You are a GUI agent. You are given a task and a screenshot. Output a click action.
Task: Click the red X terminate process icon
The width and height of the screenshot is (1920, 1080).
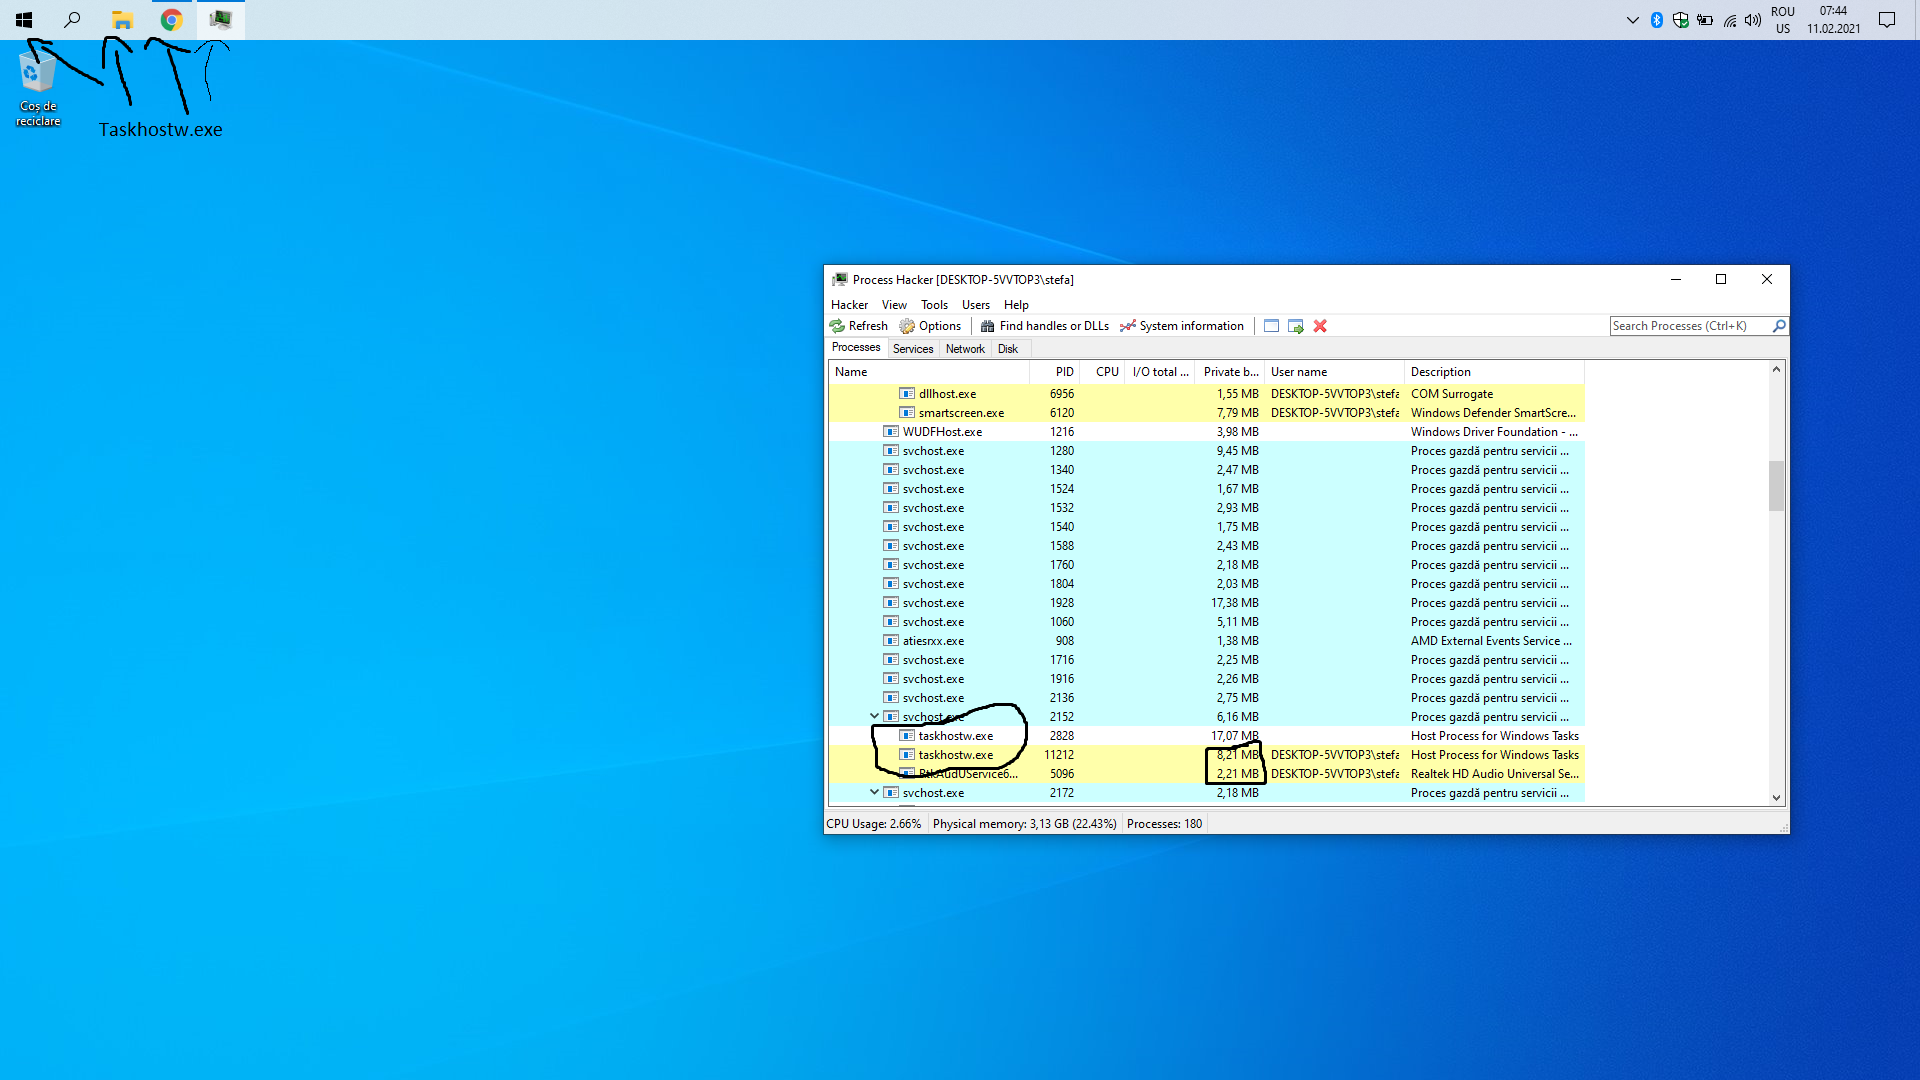pos(1319,326)
